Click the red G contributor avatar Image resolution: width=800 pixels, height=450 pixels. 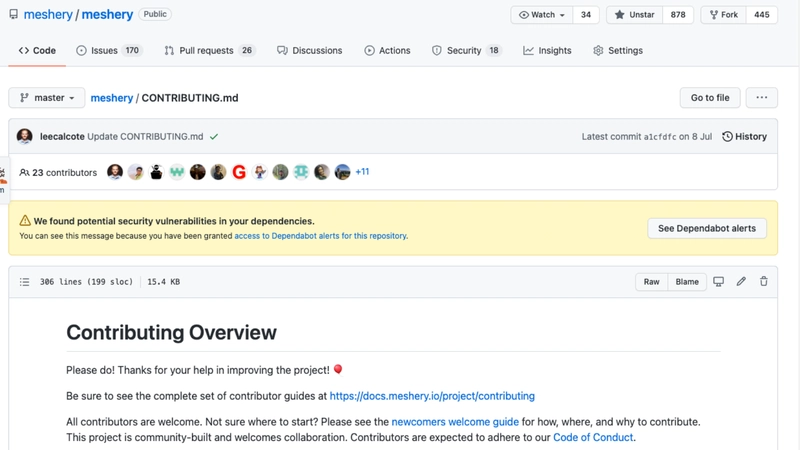pos(239,172)
